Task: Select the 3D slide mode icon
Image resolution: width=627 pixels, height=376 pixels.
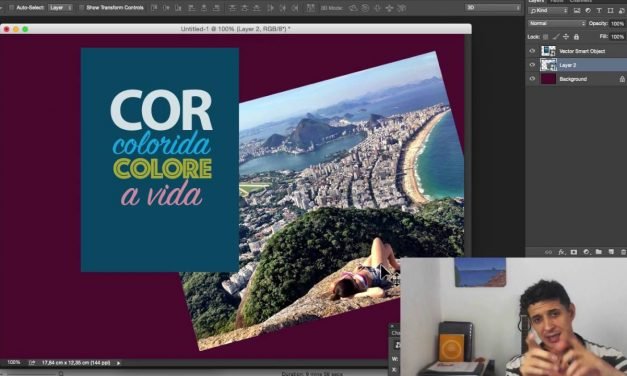Action: 389,8
